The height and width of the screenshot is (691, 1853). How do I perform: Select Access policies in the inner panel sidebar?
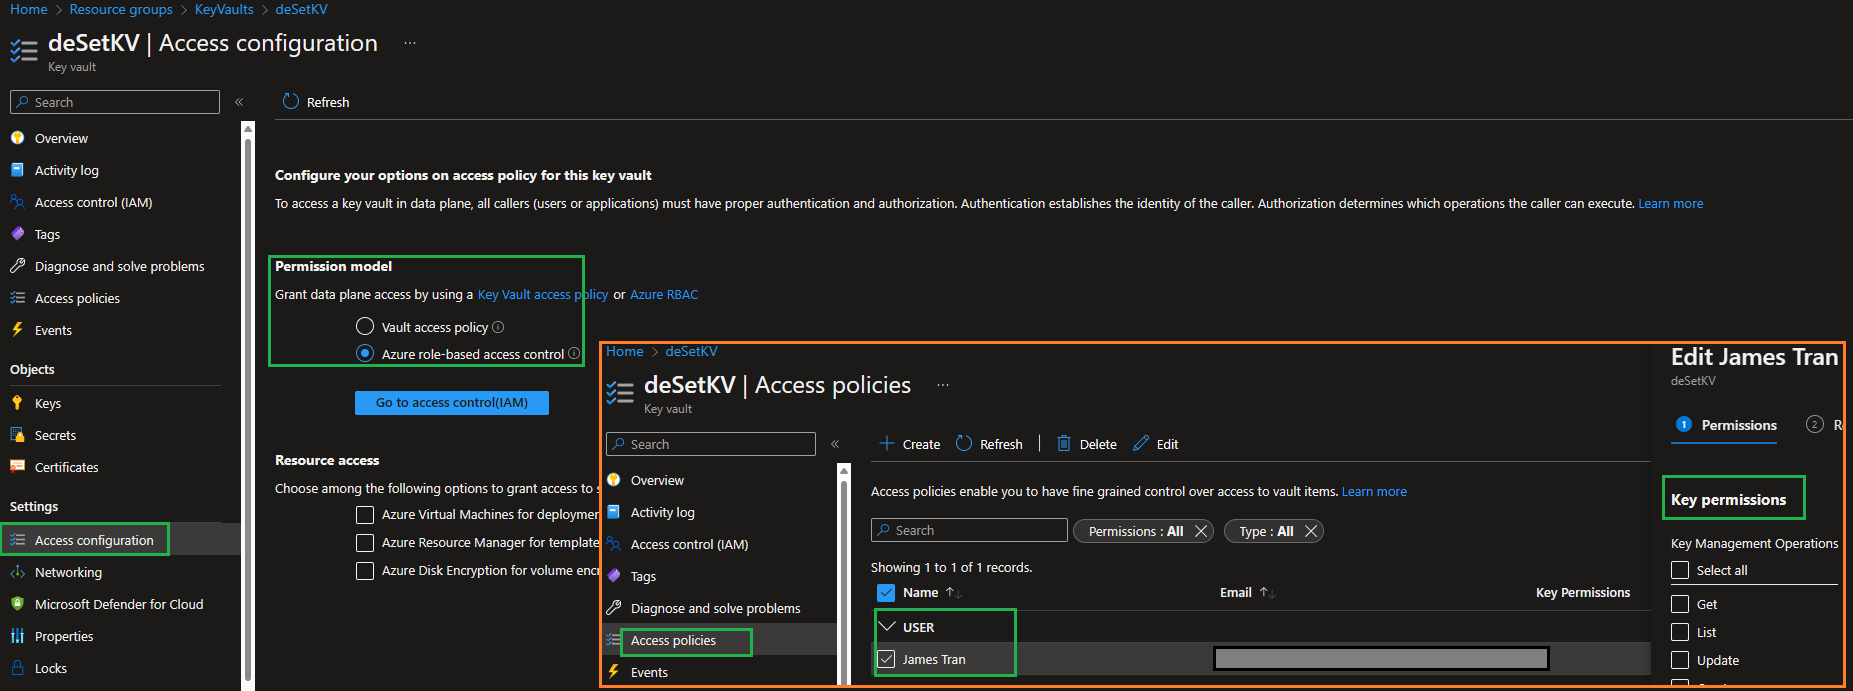(673, 640)
